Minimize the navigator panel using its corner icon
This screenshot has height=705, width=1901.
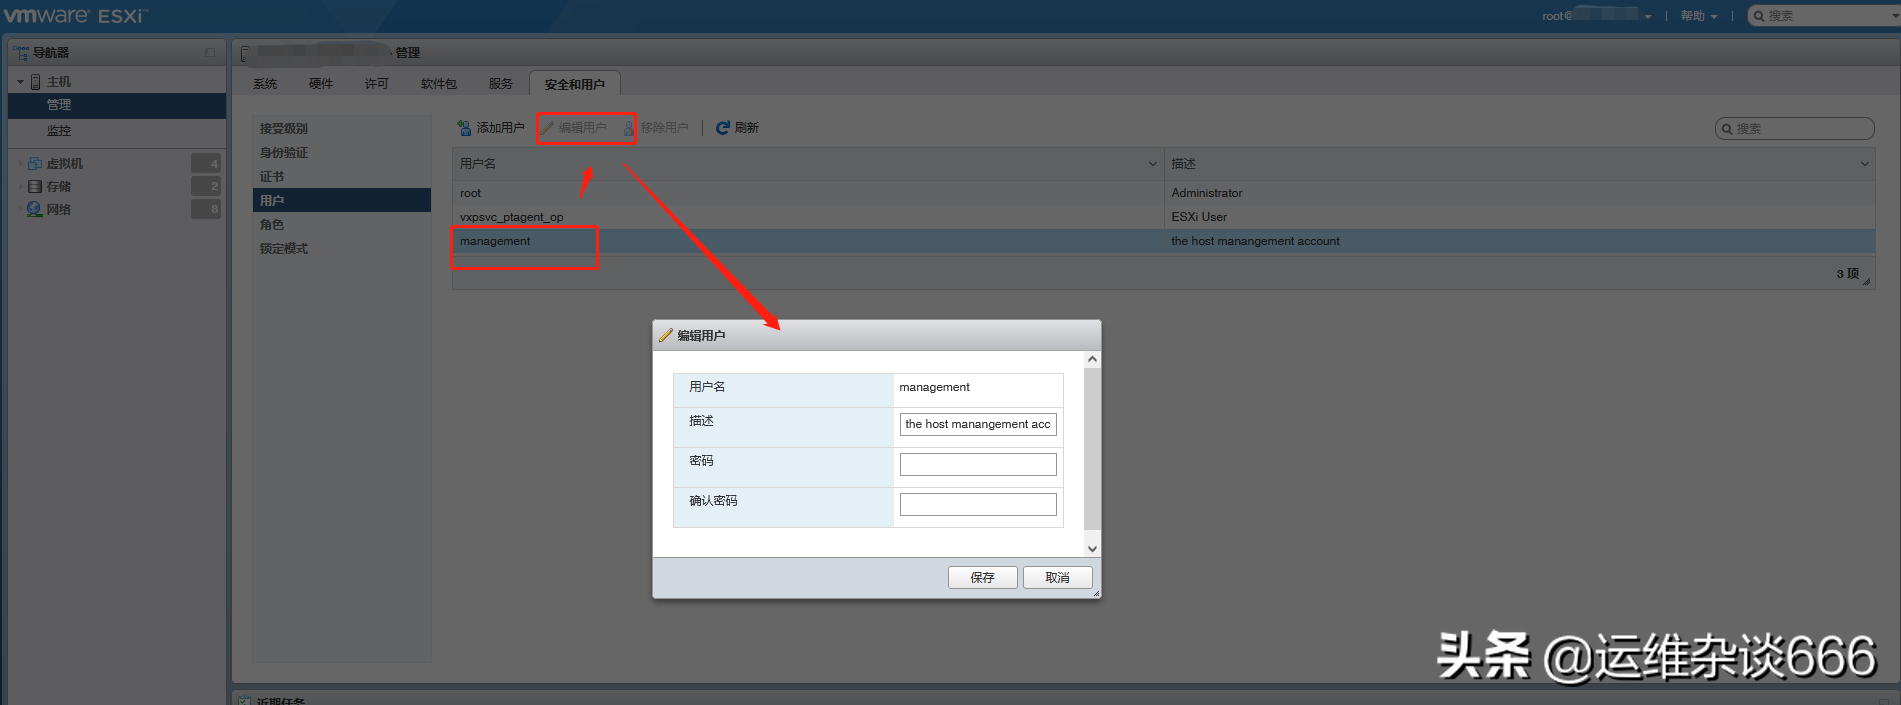[210, 52]
